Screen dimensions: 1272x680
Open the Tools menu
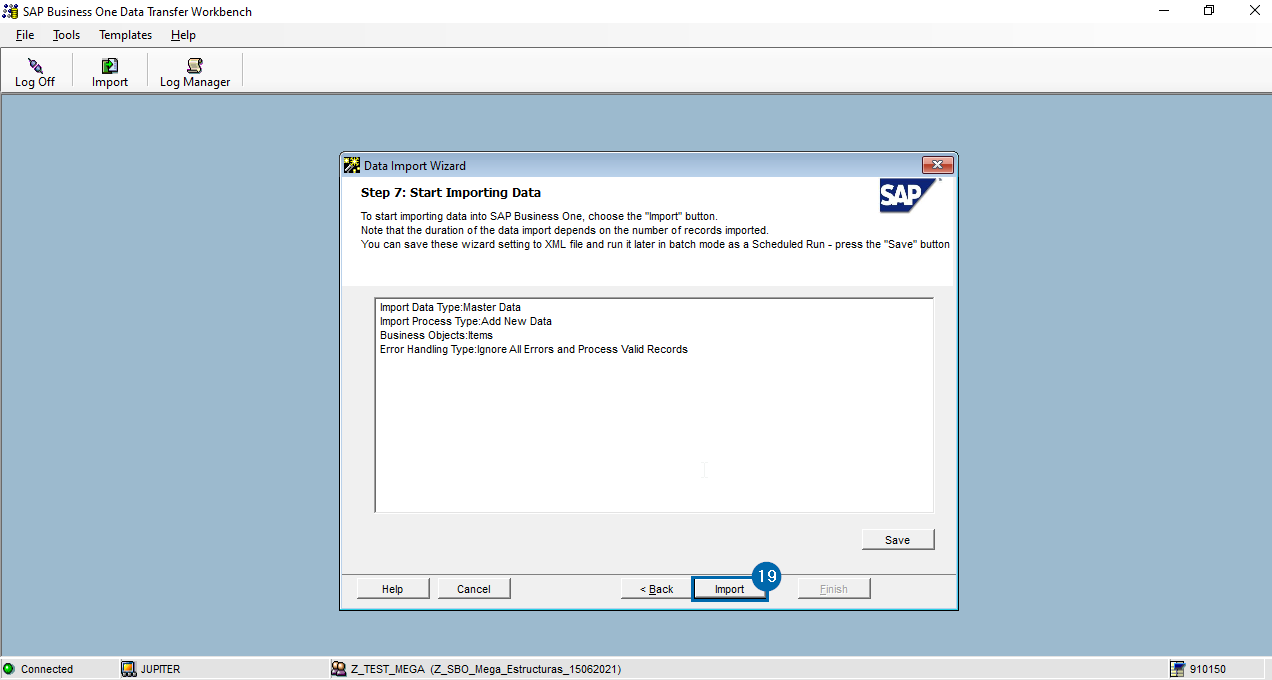(66, 35)
